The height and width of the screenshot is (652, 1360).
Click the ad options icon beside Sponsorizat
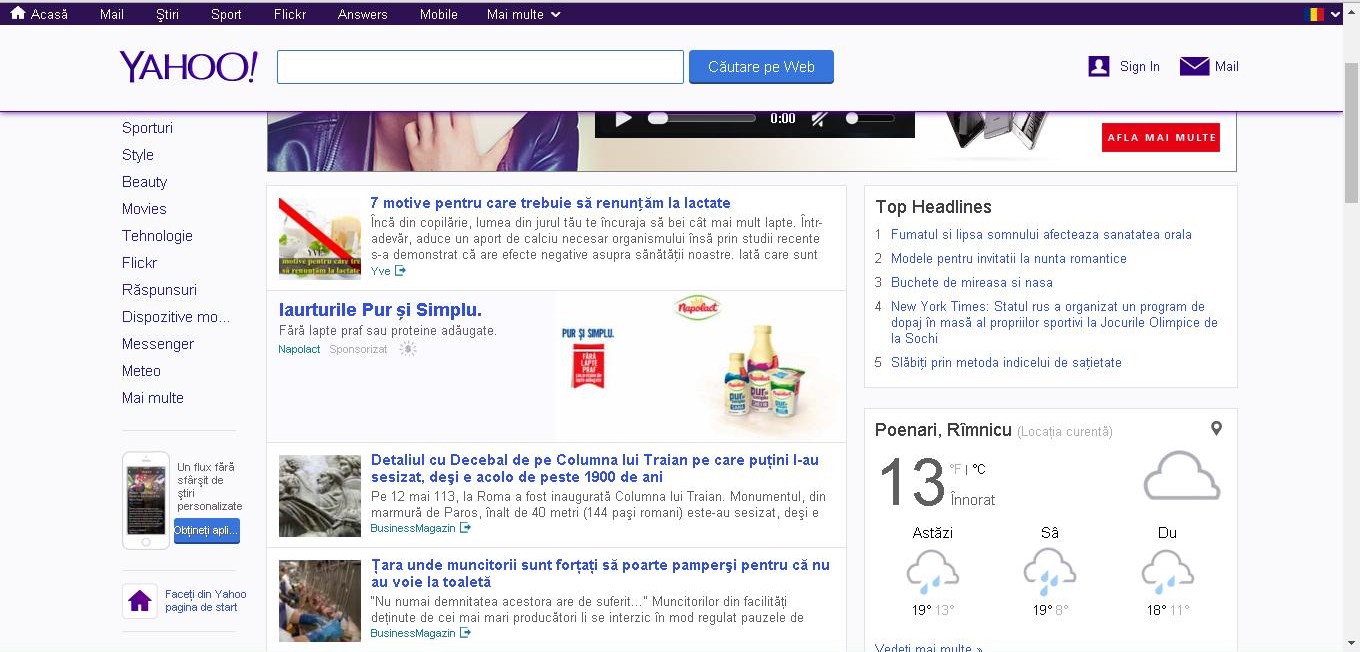[407, 349]
